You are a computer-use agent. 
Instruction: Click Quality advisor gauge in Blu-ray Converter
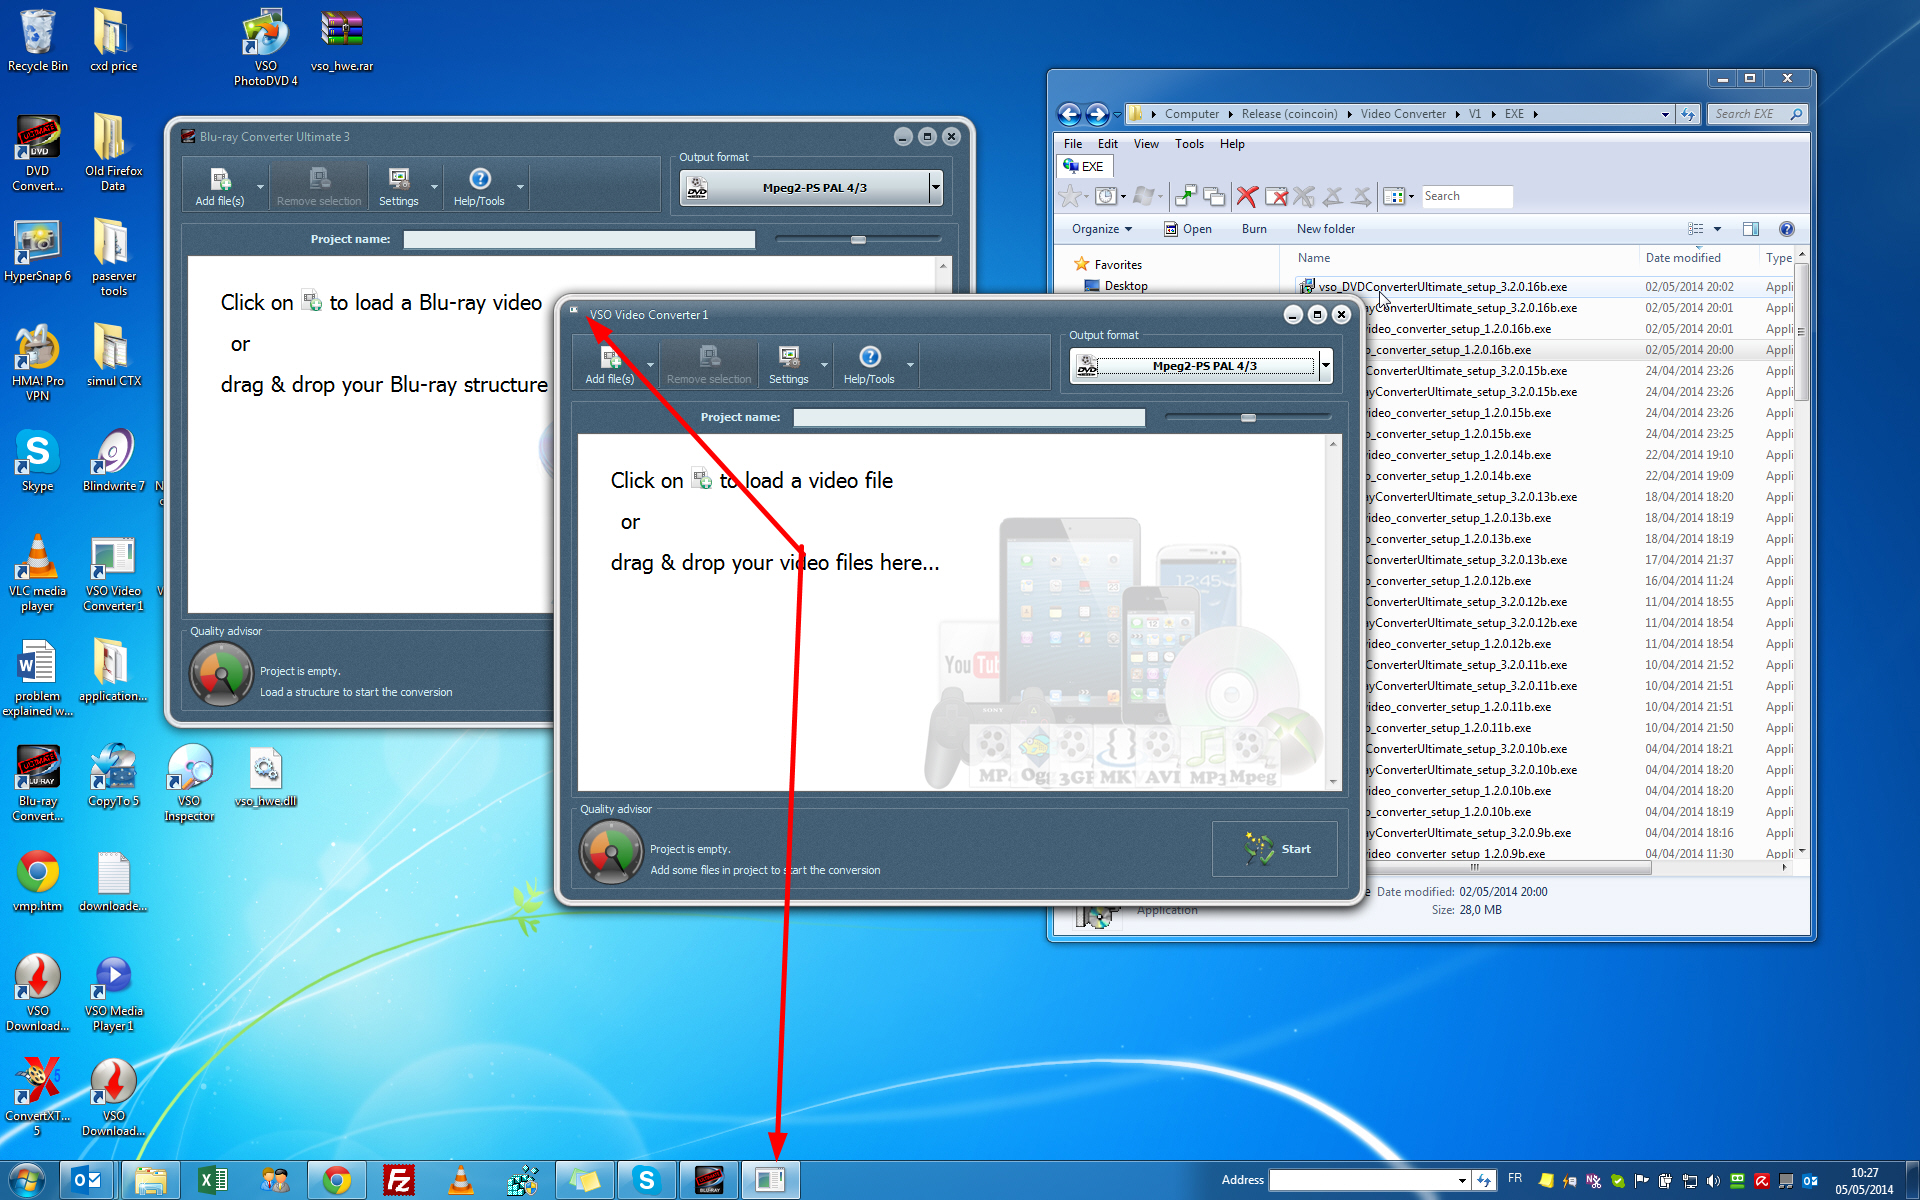tap(221, 674)
